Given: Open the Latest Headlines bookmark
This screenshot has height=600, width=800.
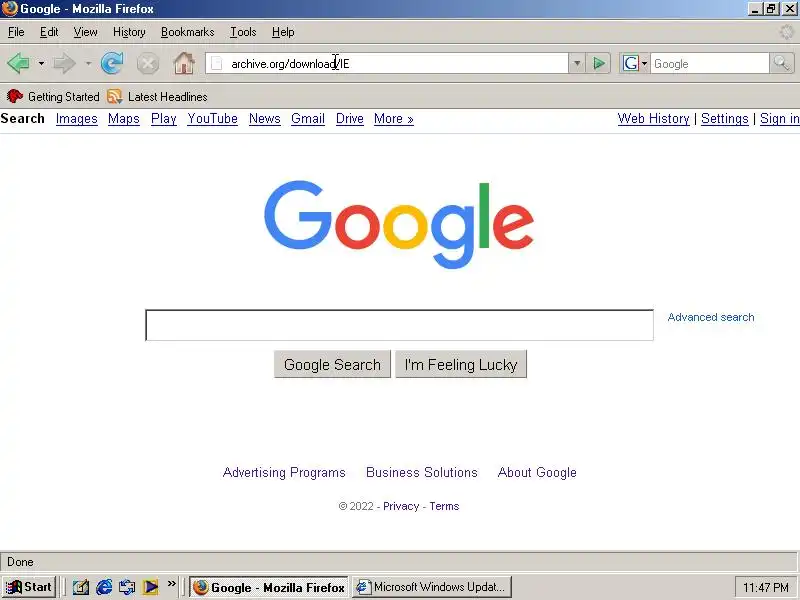Looking at the screenshot, I should pos(158,96).
